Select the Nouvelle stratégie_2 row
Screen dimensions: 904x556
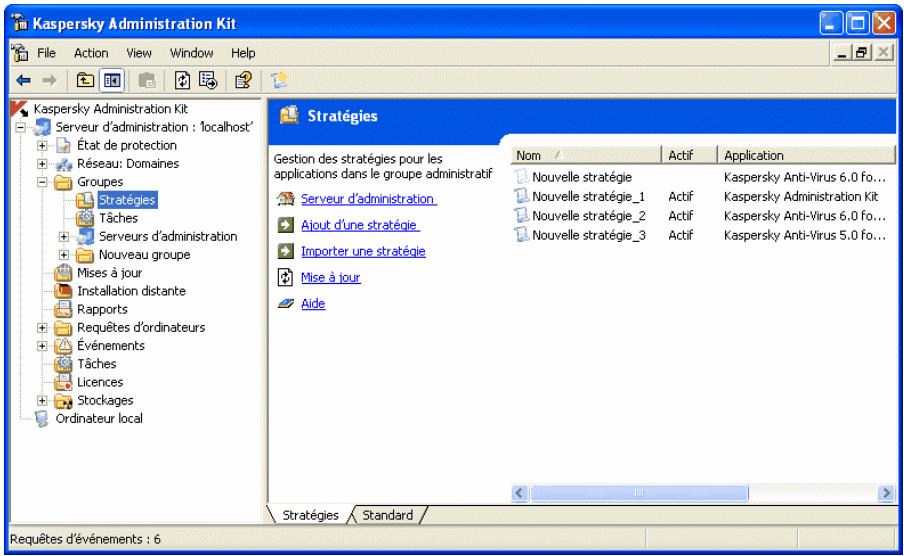tap(589, 216)
